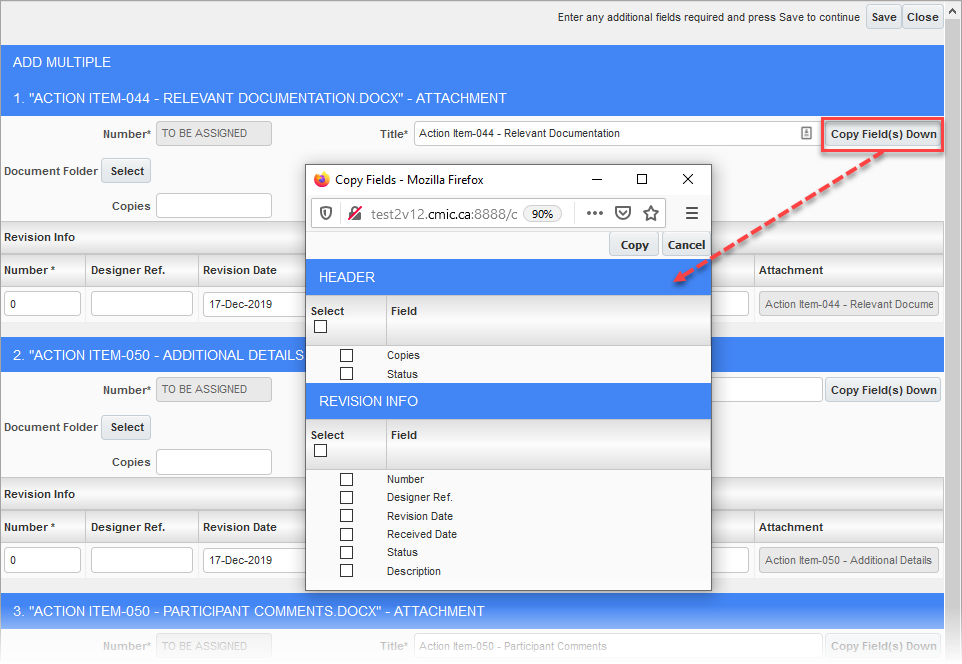This screenshot has width=962, height=664.
Task: Click Copy Field(s) Down for item 1
Action: click(883, 134)
